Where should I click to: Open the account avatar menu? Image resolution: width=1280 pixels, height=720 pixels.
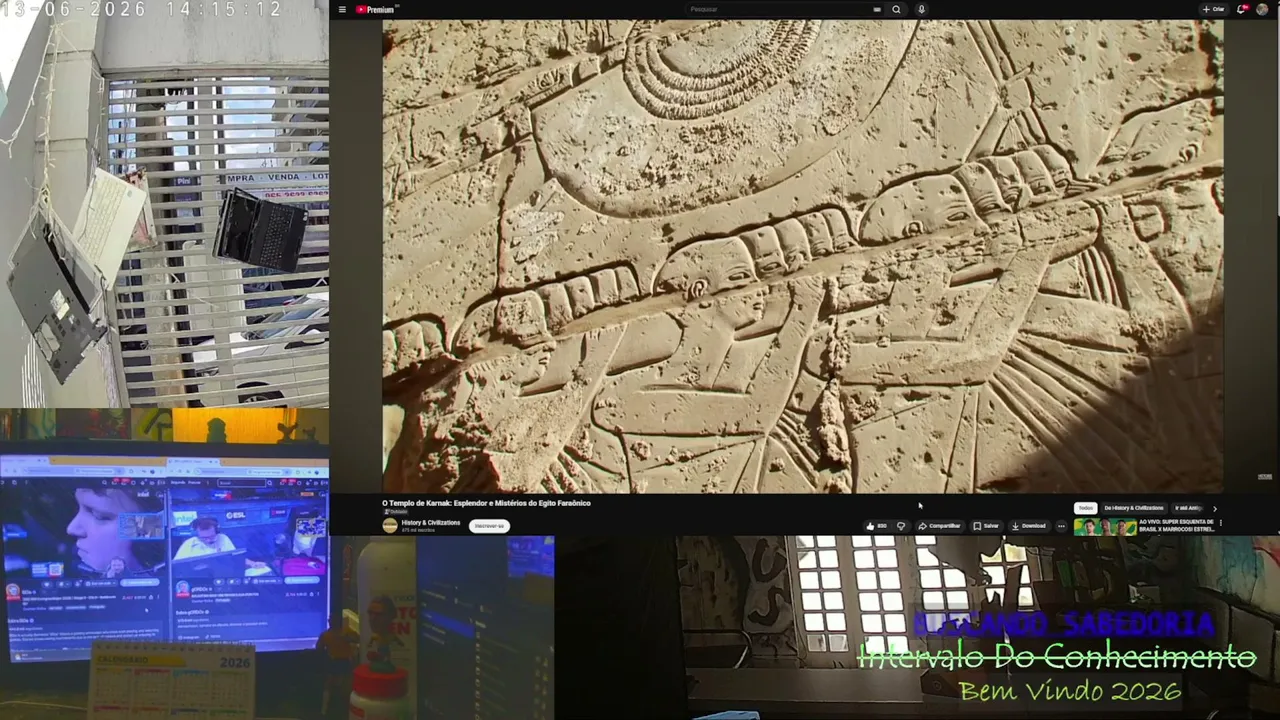click(1262, 10)
